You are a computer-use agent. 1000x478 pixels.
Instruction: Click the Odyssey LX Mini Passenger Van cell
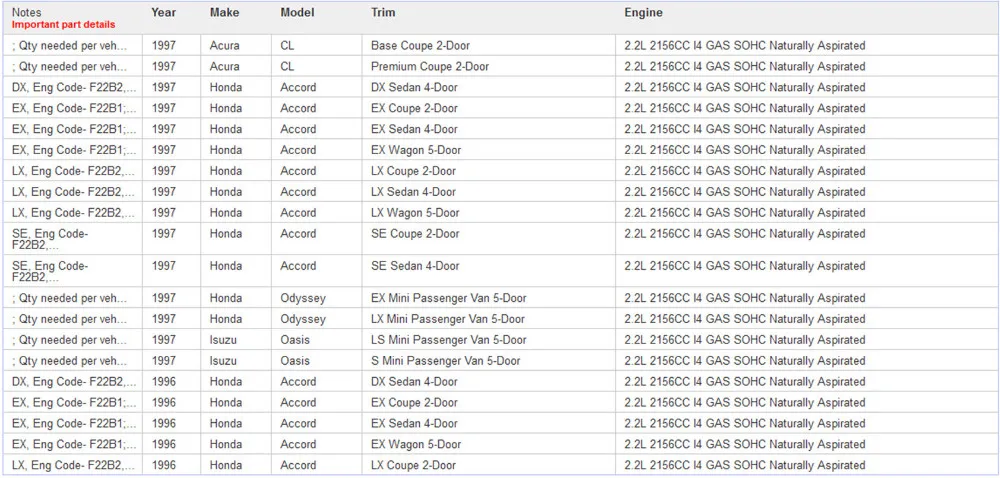pos(448,319)
